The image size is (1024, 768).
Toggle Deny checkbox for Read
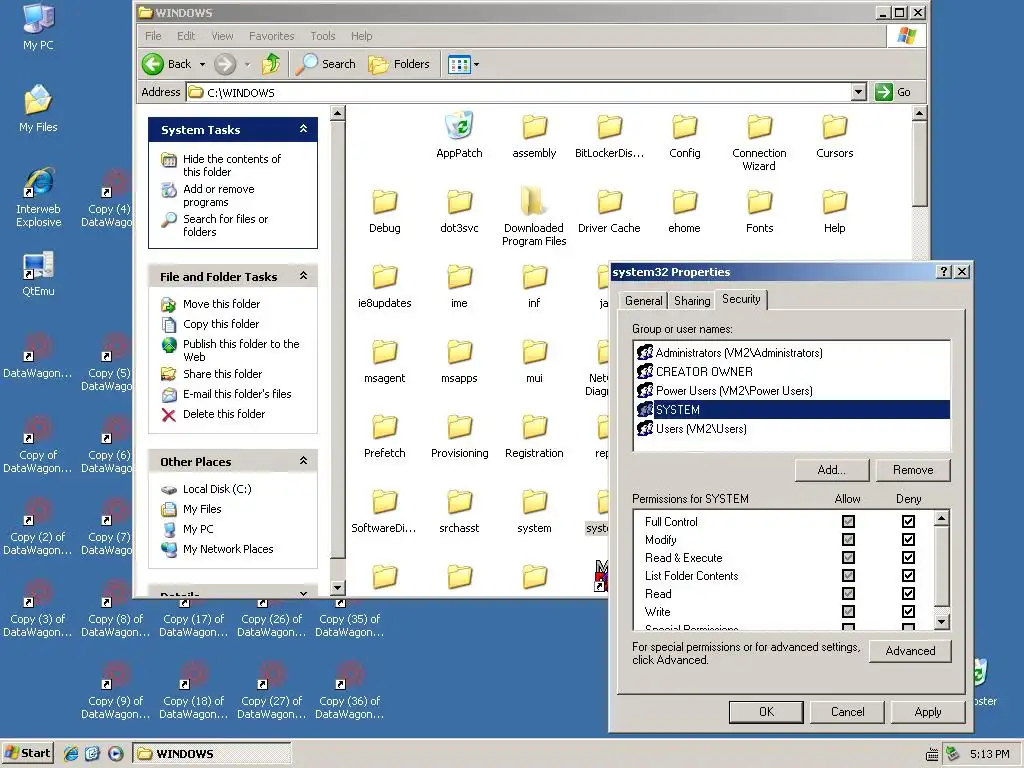click(x=908, y=594)
